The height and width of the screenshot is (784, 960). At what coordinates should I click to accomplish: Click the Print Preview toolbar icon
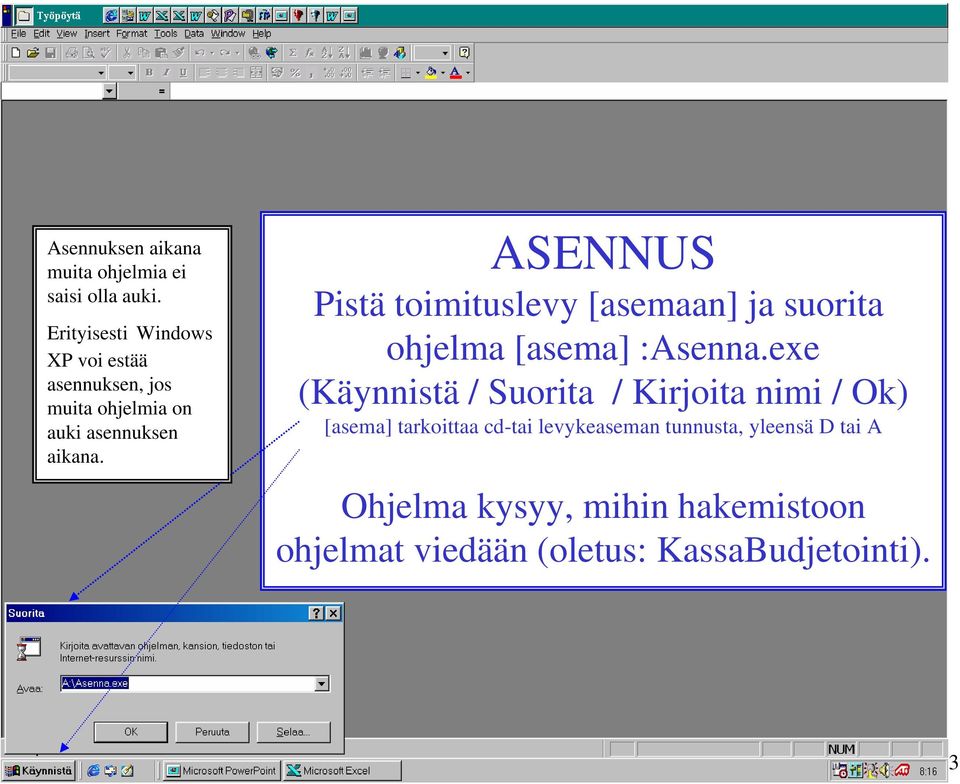pyautogui.click(x=89, y=53)
